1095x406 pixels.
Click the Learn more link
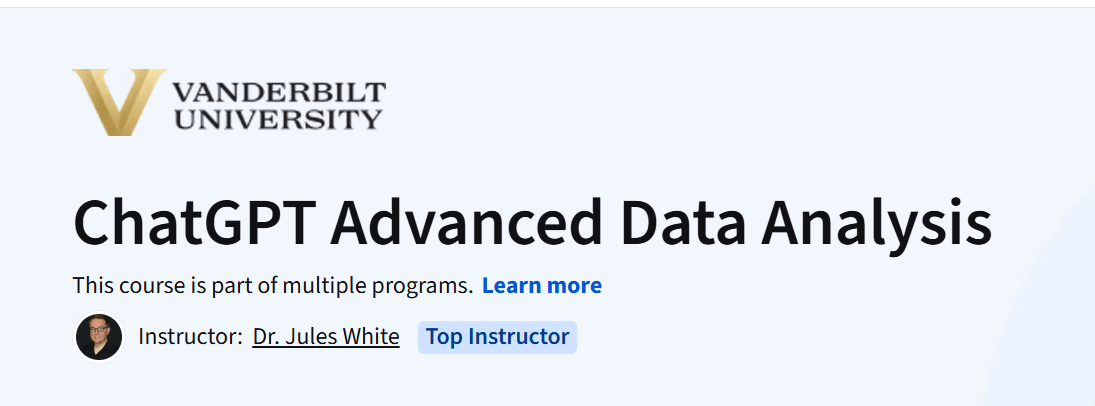542,286
